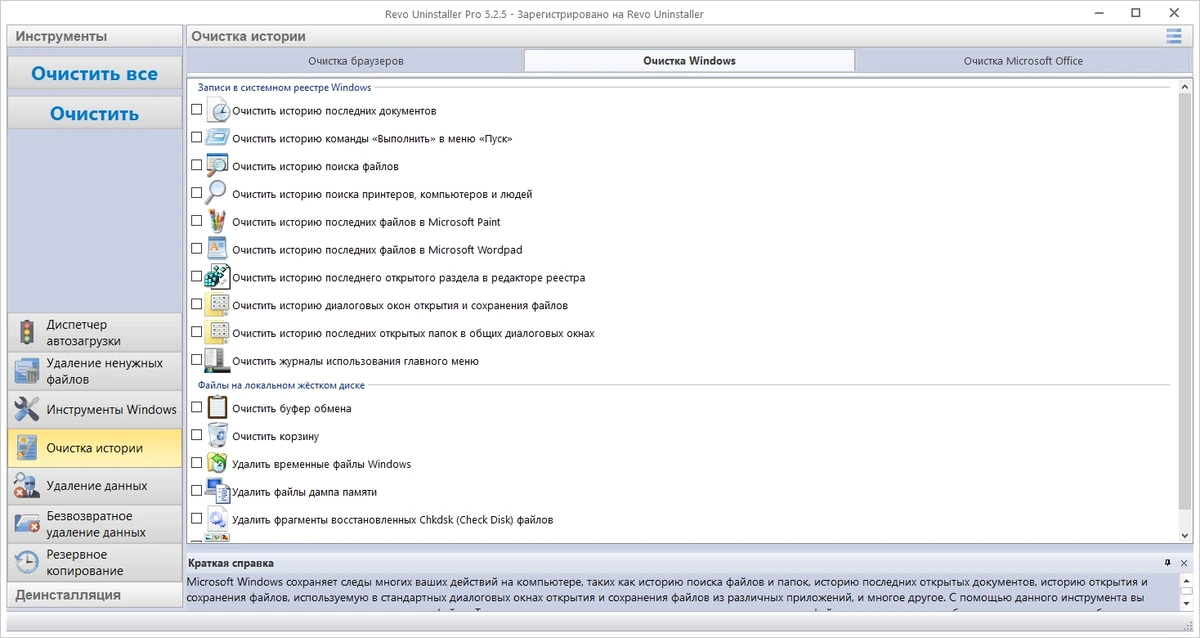Click the traffic light autorun manager icon
Screen dimensions: 1200x638
coord(27,333)
